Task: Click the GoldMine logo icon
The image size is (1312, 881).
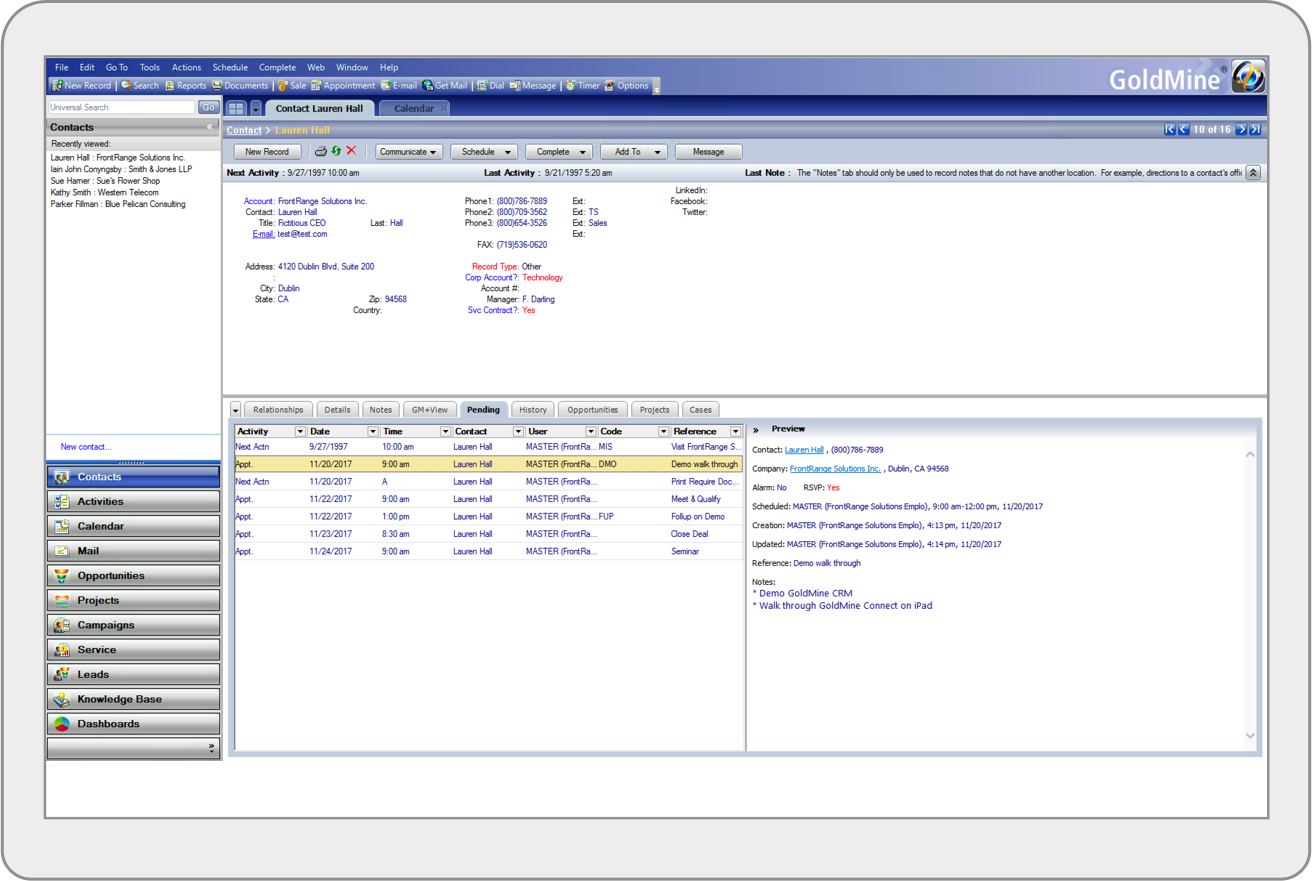Action: [1248, 76]
